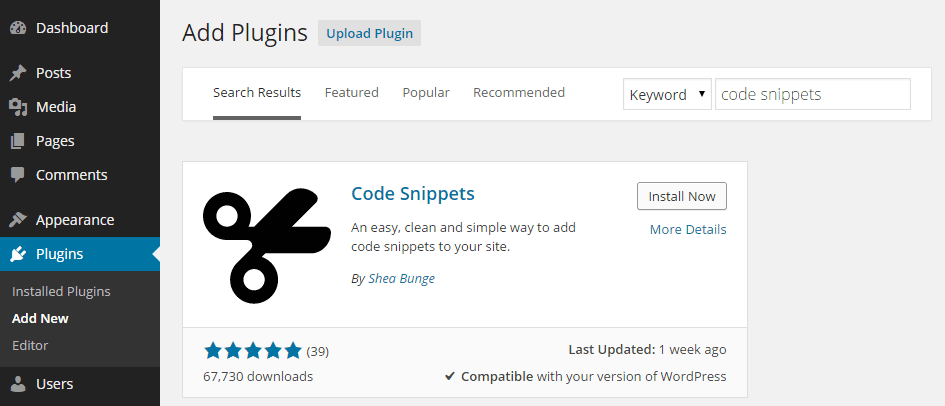Open the Dashboard gauge icon
Viewport: 945px width, 406px height.
click(19, 28)
